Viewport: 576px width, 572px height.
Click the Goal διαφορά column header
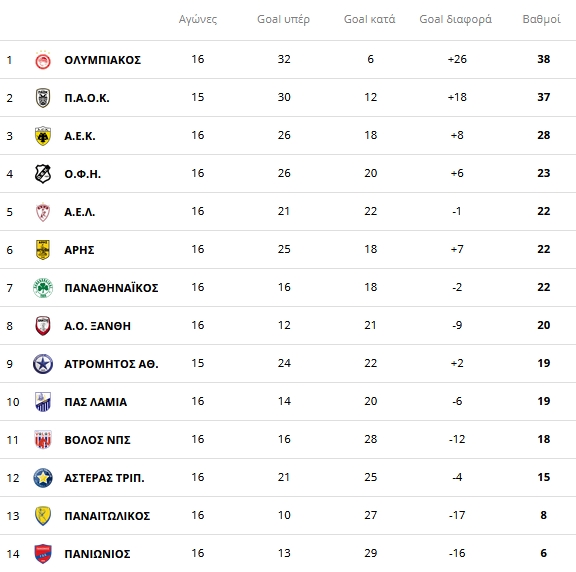pos(456,19)
